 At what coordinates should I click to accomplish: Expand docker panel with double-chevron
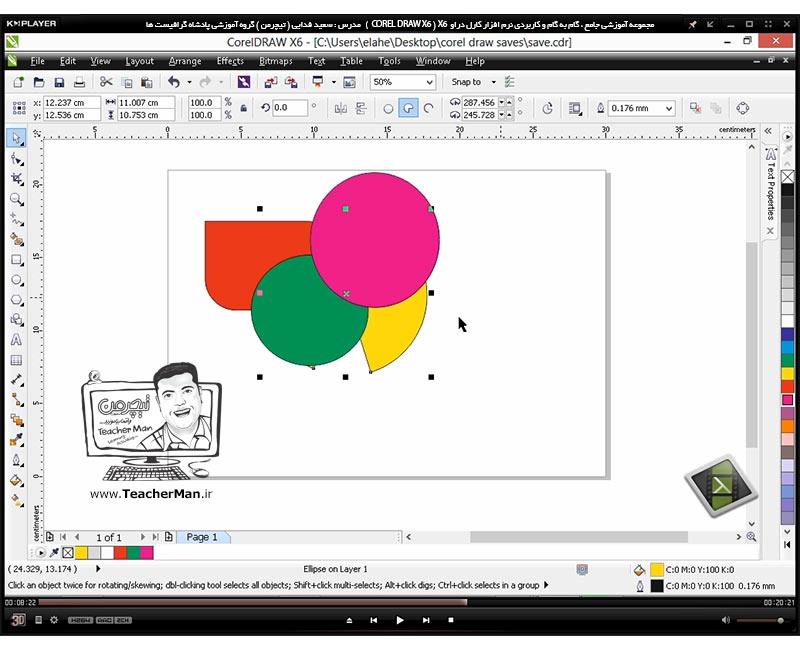768,131
